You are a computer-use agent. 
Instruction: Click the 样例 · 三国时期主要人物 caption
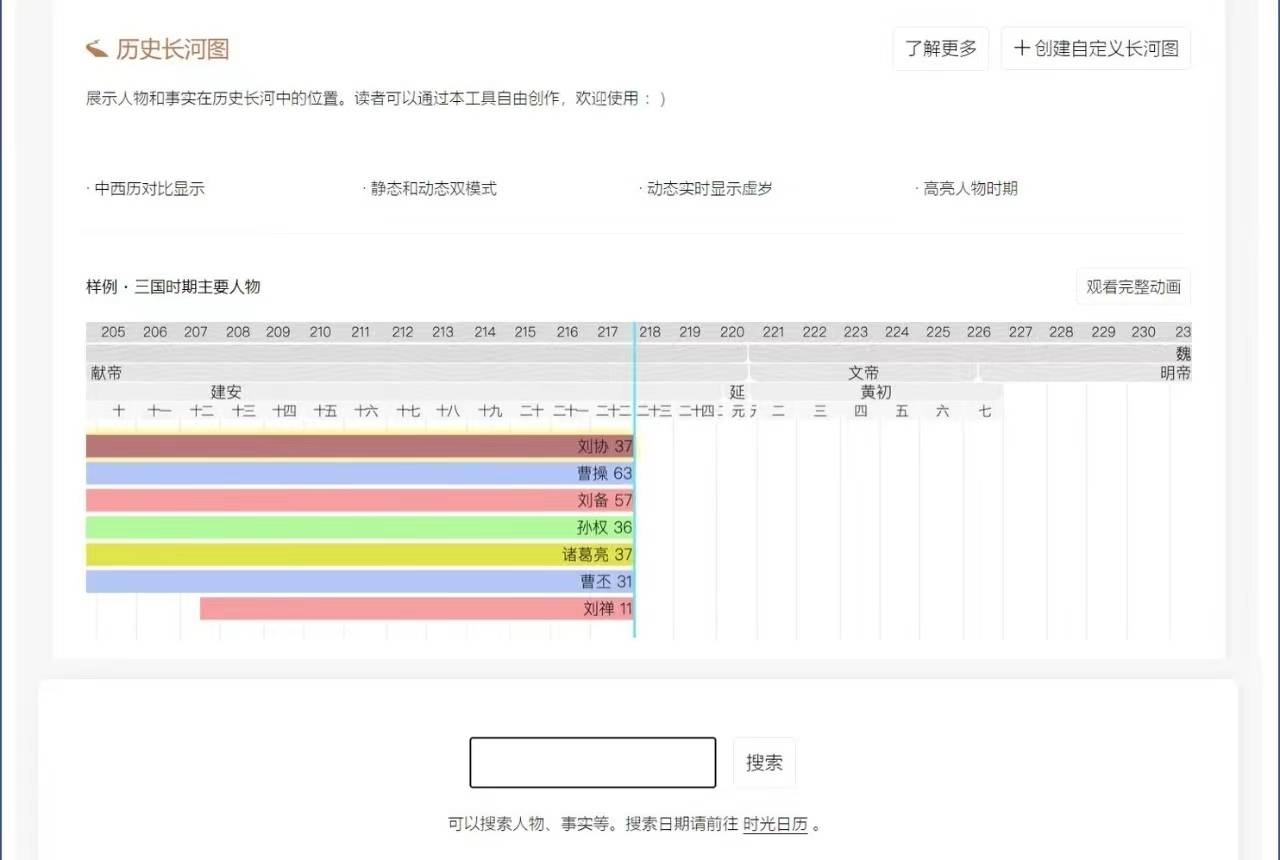(x=173, y=287)
